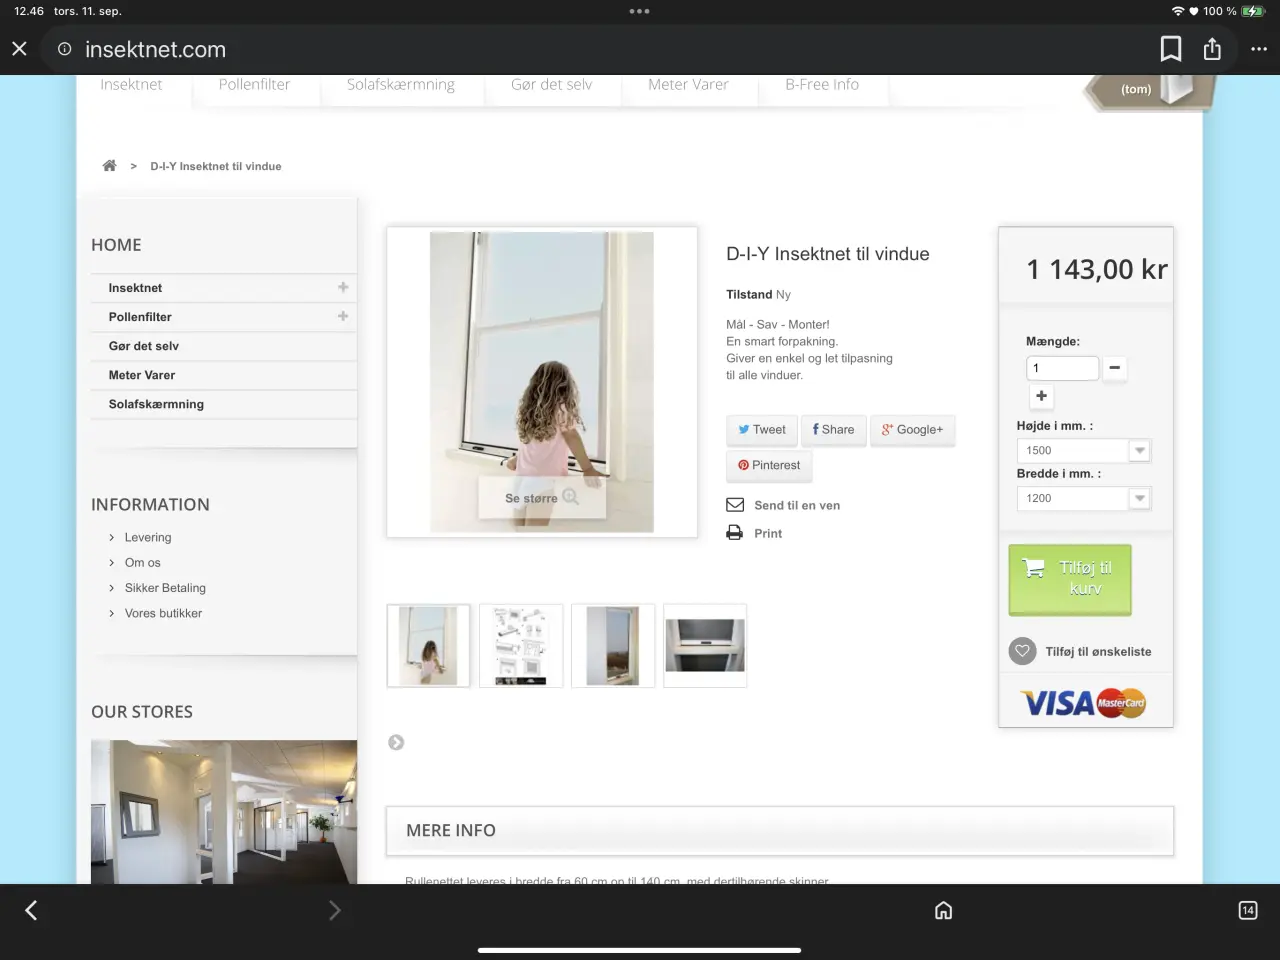Click the envelope icon for Send til en ven
The image size is (1280, 960).
pos(734,505)
